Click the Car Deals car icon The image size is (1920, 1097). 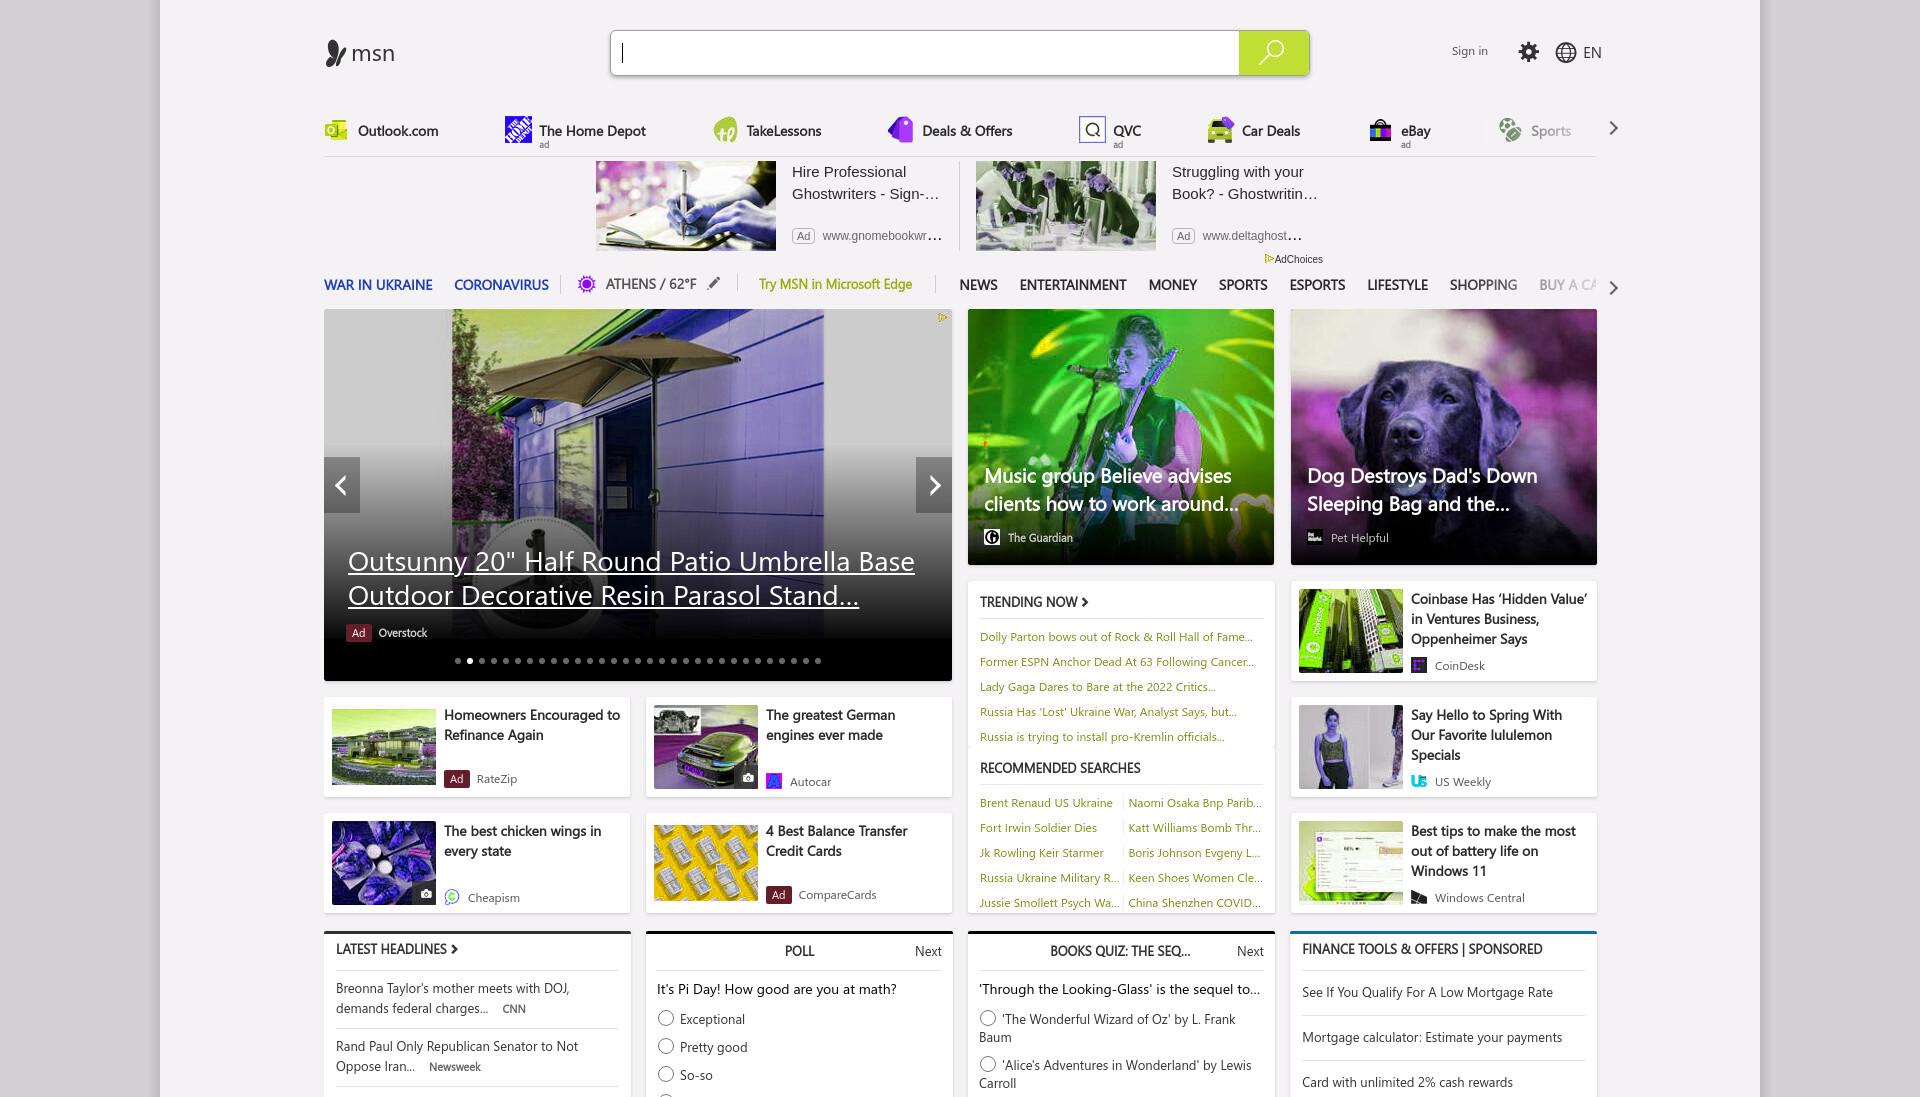pyautogui.click(x=1220, y=130)
